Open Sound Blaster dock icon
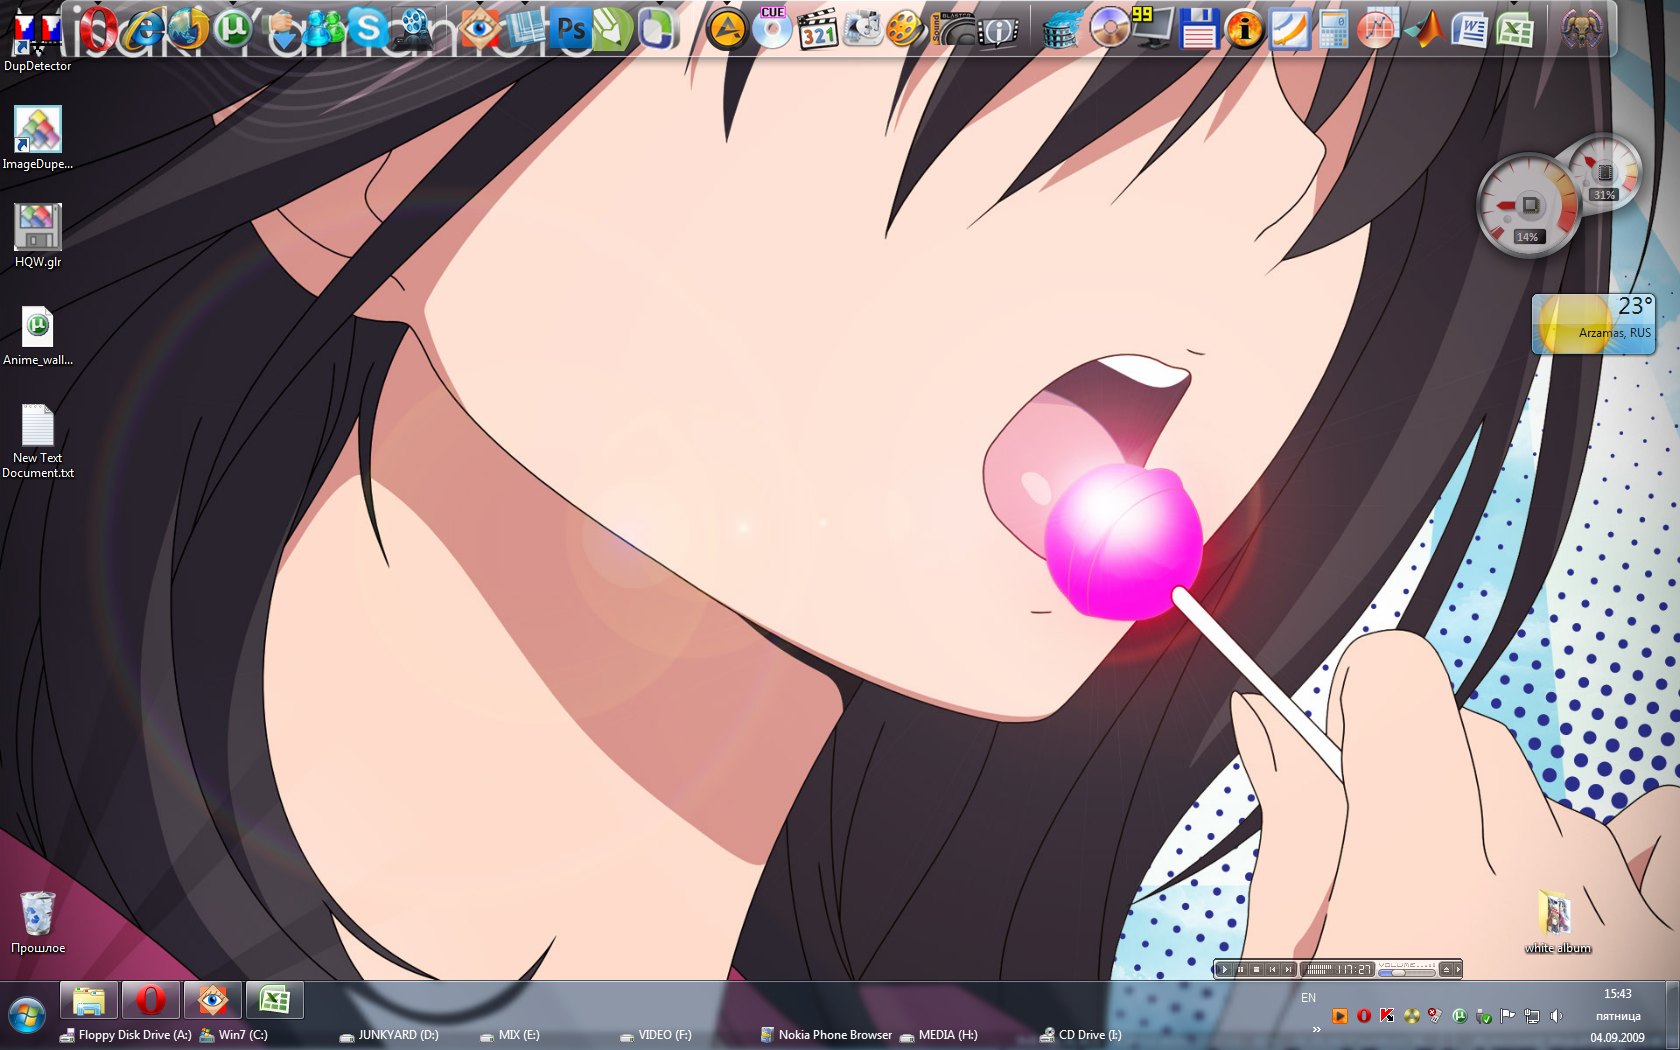Image resolution: width=1680 pixels, height=1050 pixels. 953,28
